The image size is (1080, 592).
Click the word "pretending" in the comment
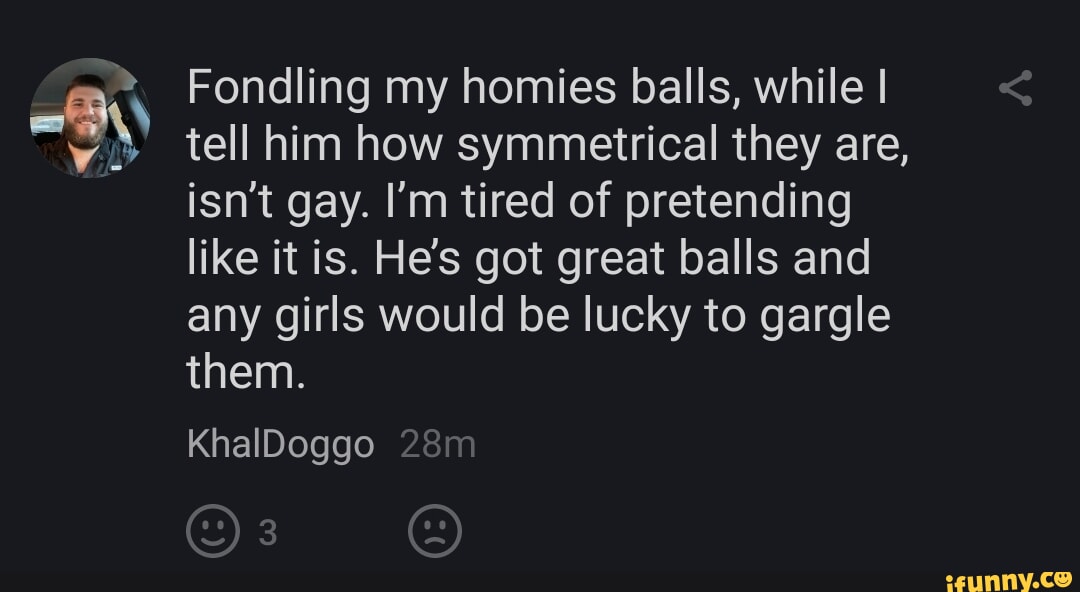[x=750, y=204]
